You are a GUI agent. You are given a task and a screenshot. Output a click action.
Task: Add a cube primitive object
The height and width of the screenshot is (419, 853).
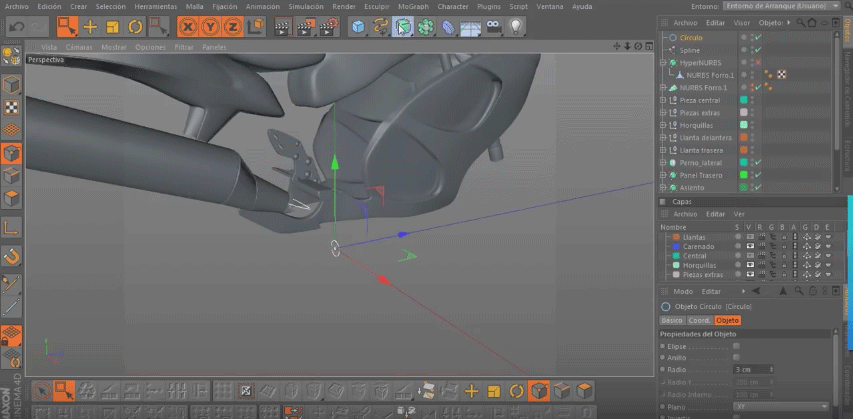click(358, 27)
